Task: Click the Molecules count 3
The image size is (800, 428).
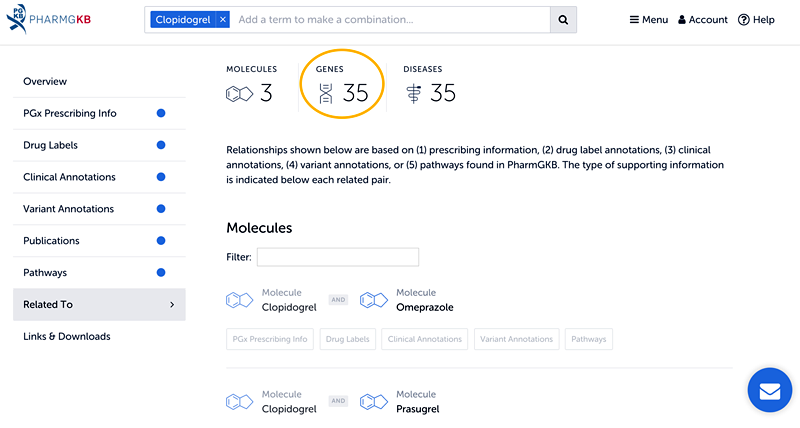Action: click(x=266, y=93)
